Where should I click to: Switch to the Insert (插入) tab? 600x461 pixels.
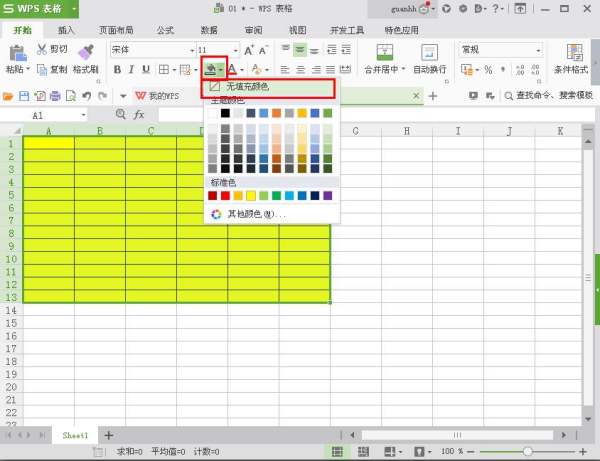67,31
